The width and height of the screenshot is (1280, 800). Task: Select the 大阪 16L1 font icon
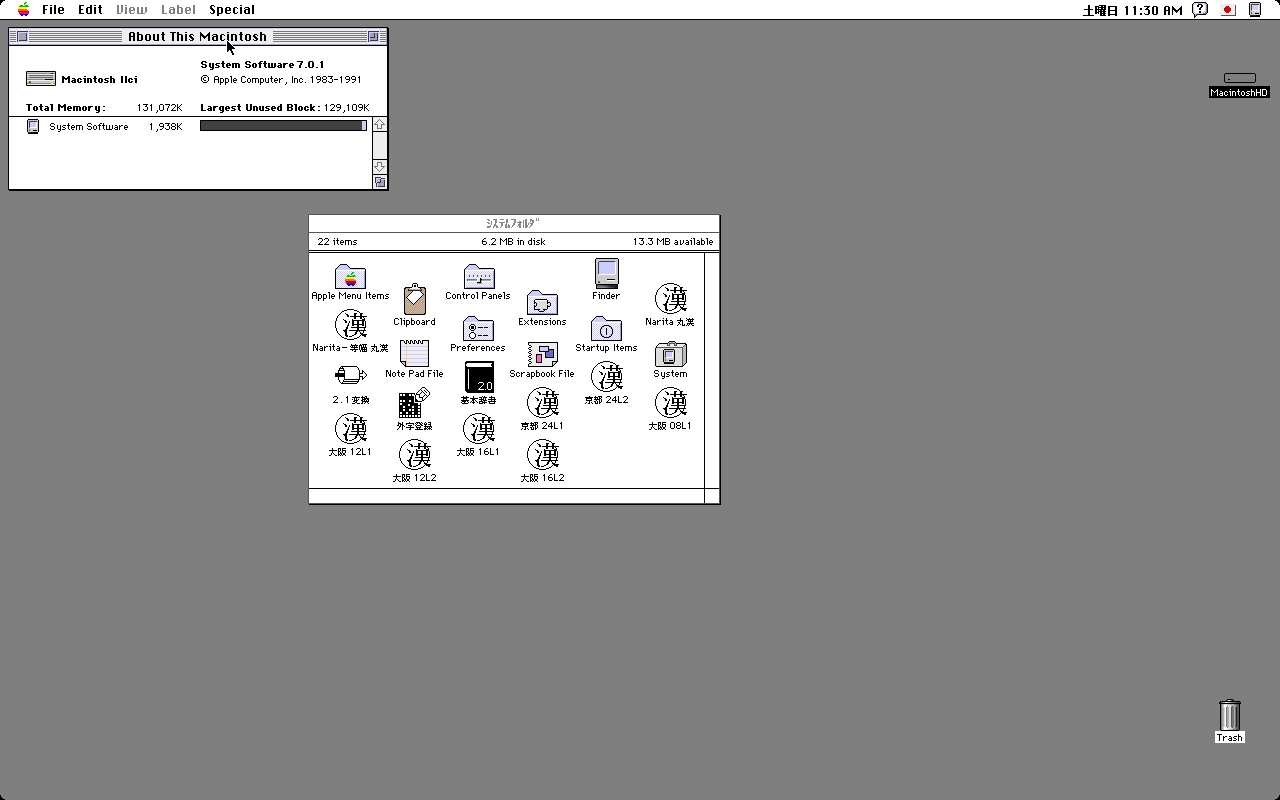click(x=478, y=429)
